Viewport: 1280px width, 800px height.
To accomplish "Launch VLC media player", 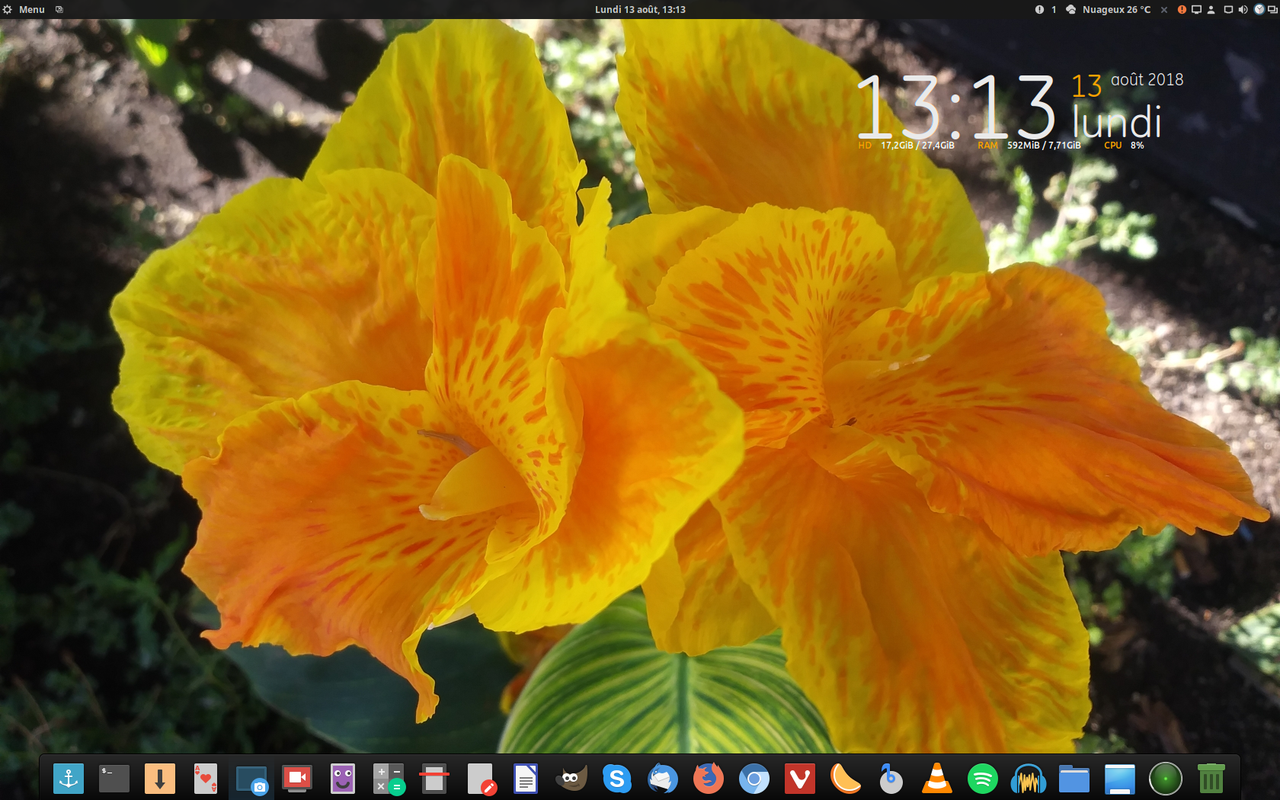I will (937, 778).
